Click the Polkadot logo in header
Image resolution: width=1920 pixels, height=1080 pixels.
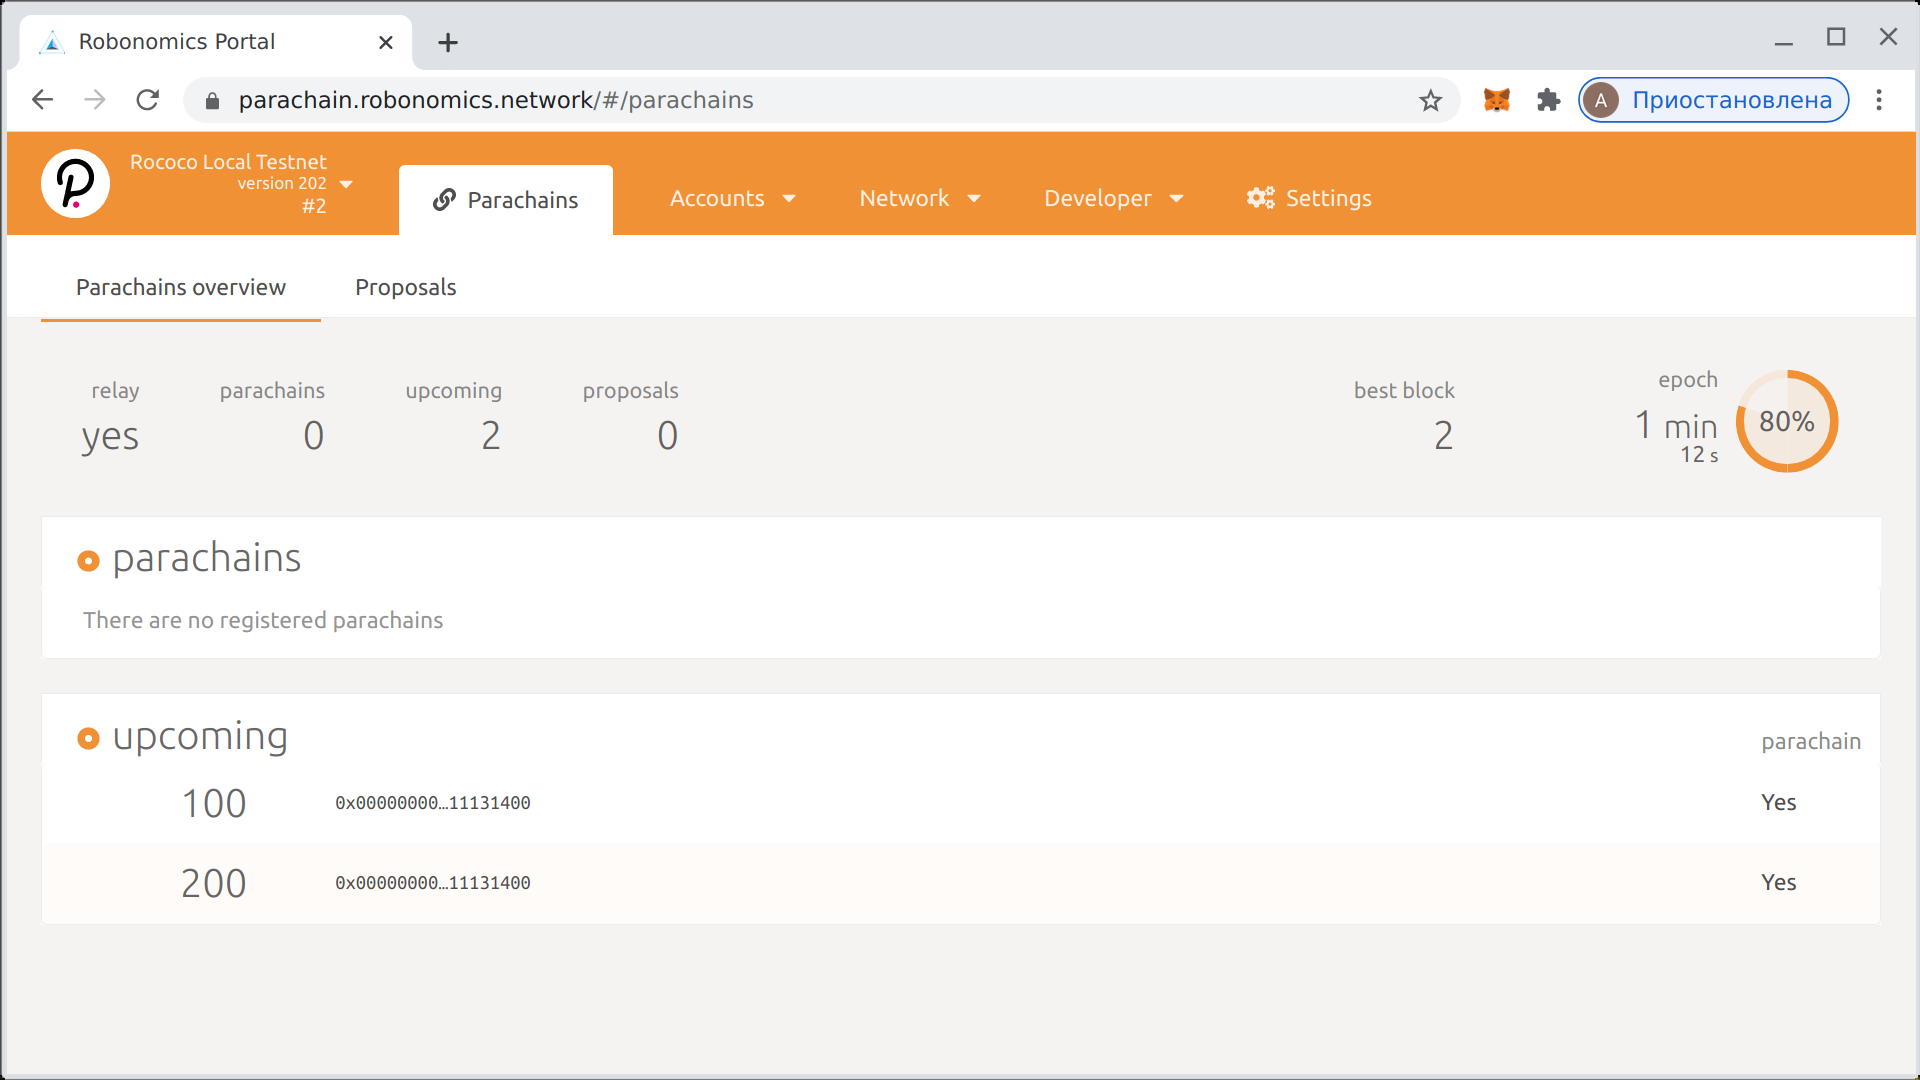[75, 184]
